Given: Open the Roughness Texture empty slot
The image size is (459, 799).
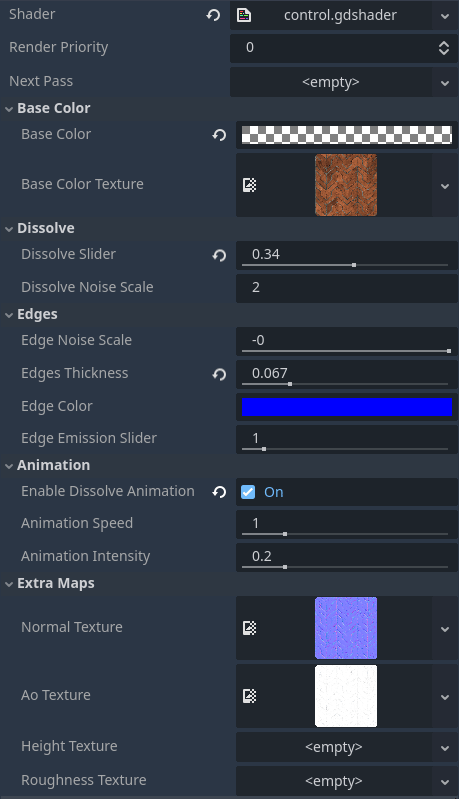Looking at the screenshot, I should [334, 781].
